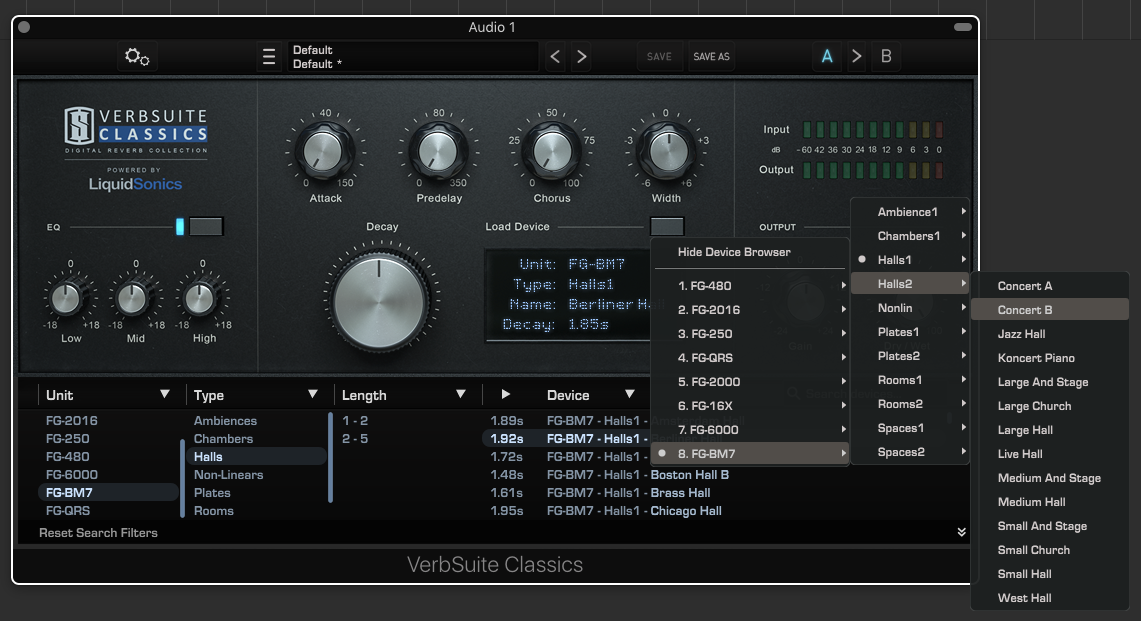
Task: Open the Ambience1 category submenu
Action: coord(910,212)
